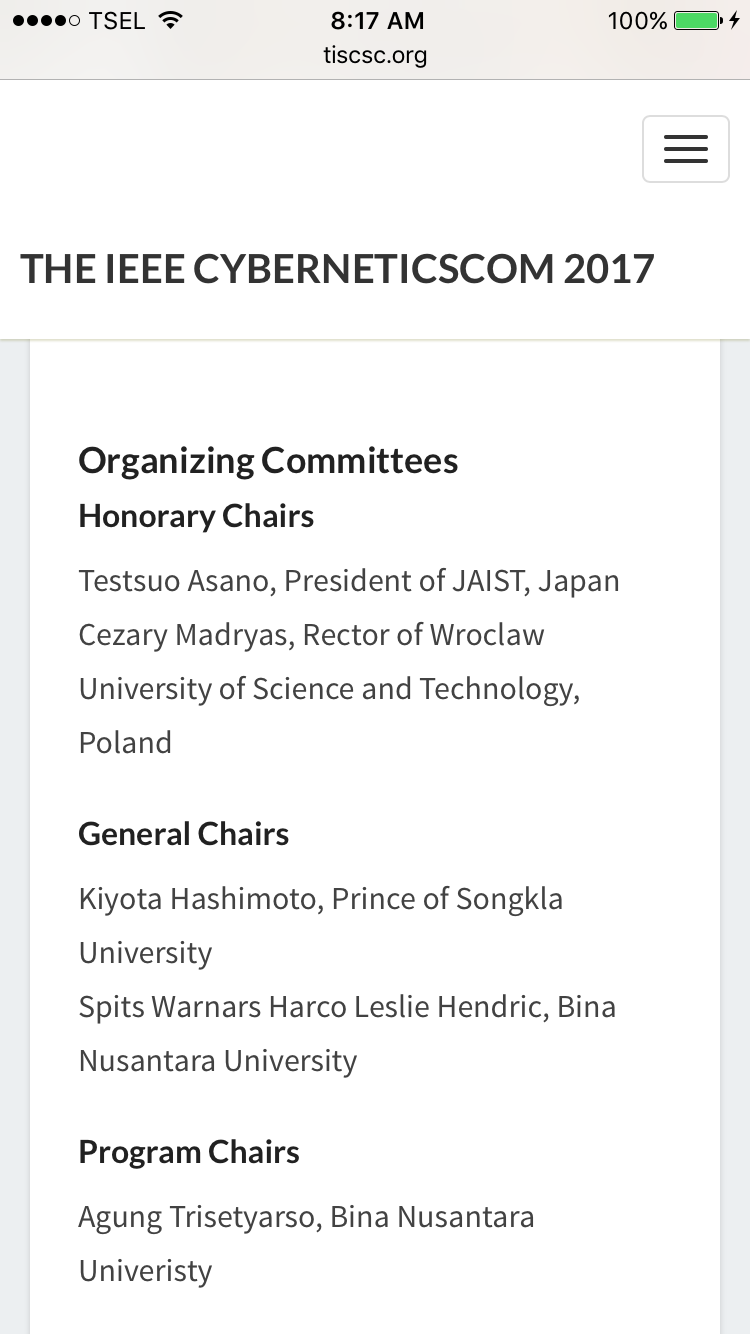This screenshot has height=1334, width=750.
Task: Click THE IEEE CYBERNETICSCOM 2017 site title
Action: [x=337, y=269]
